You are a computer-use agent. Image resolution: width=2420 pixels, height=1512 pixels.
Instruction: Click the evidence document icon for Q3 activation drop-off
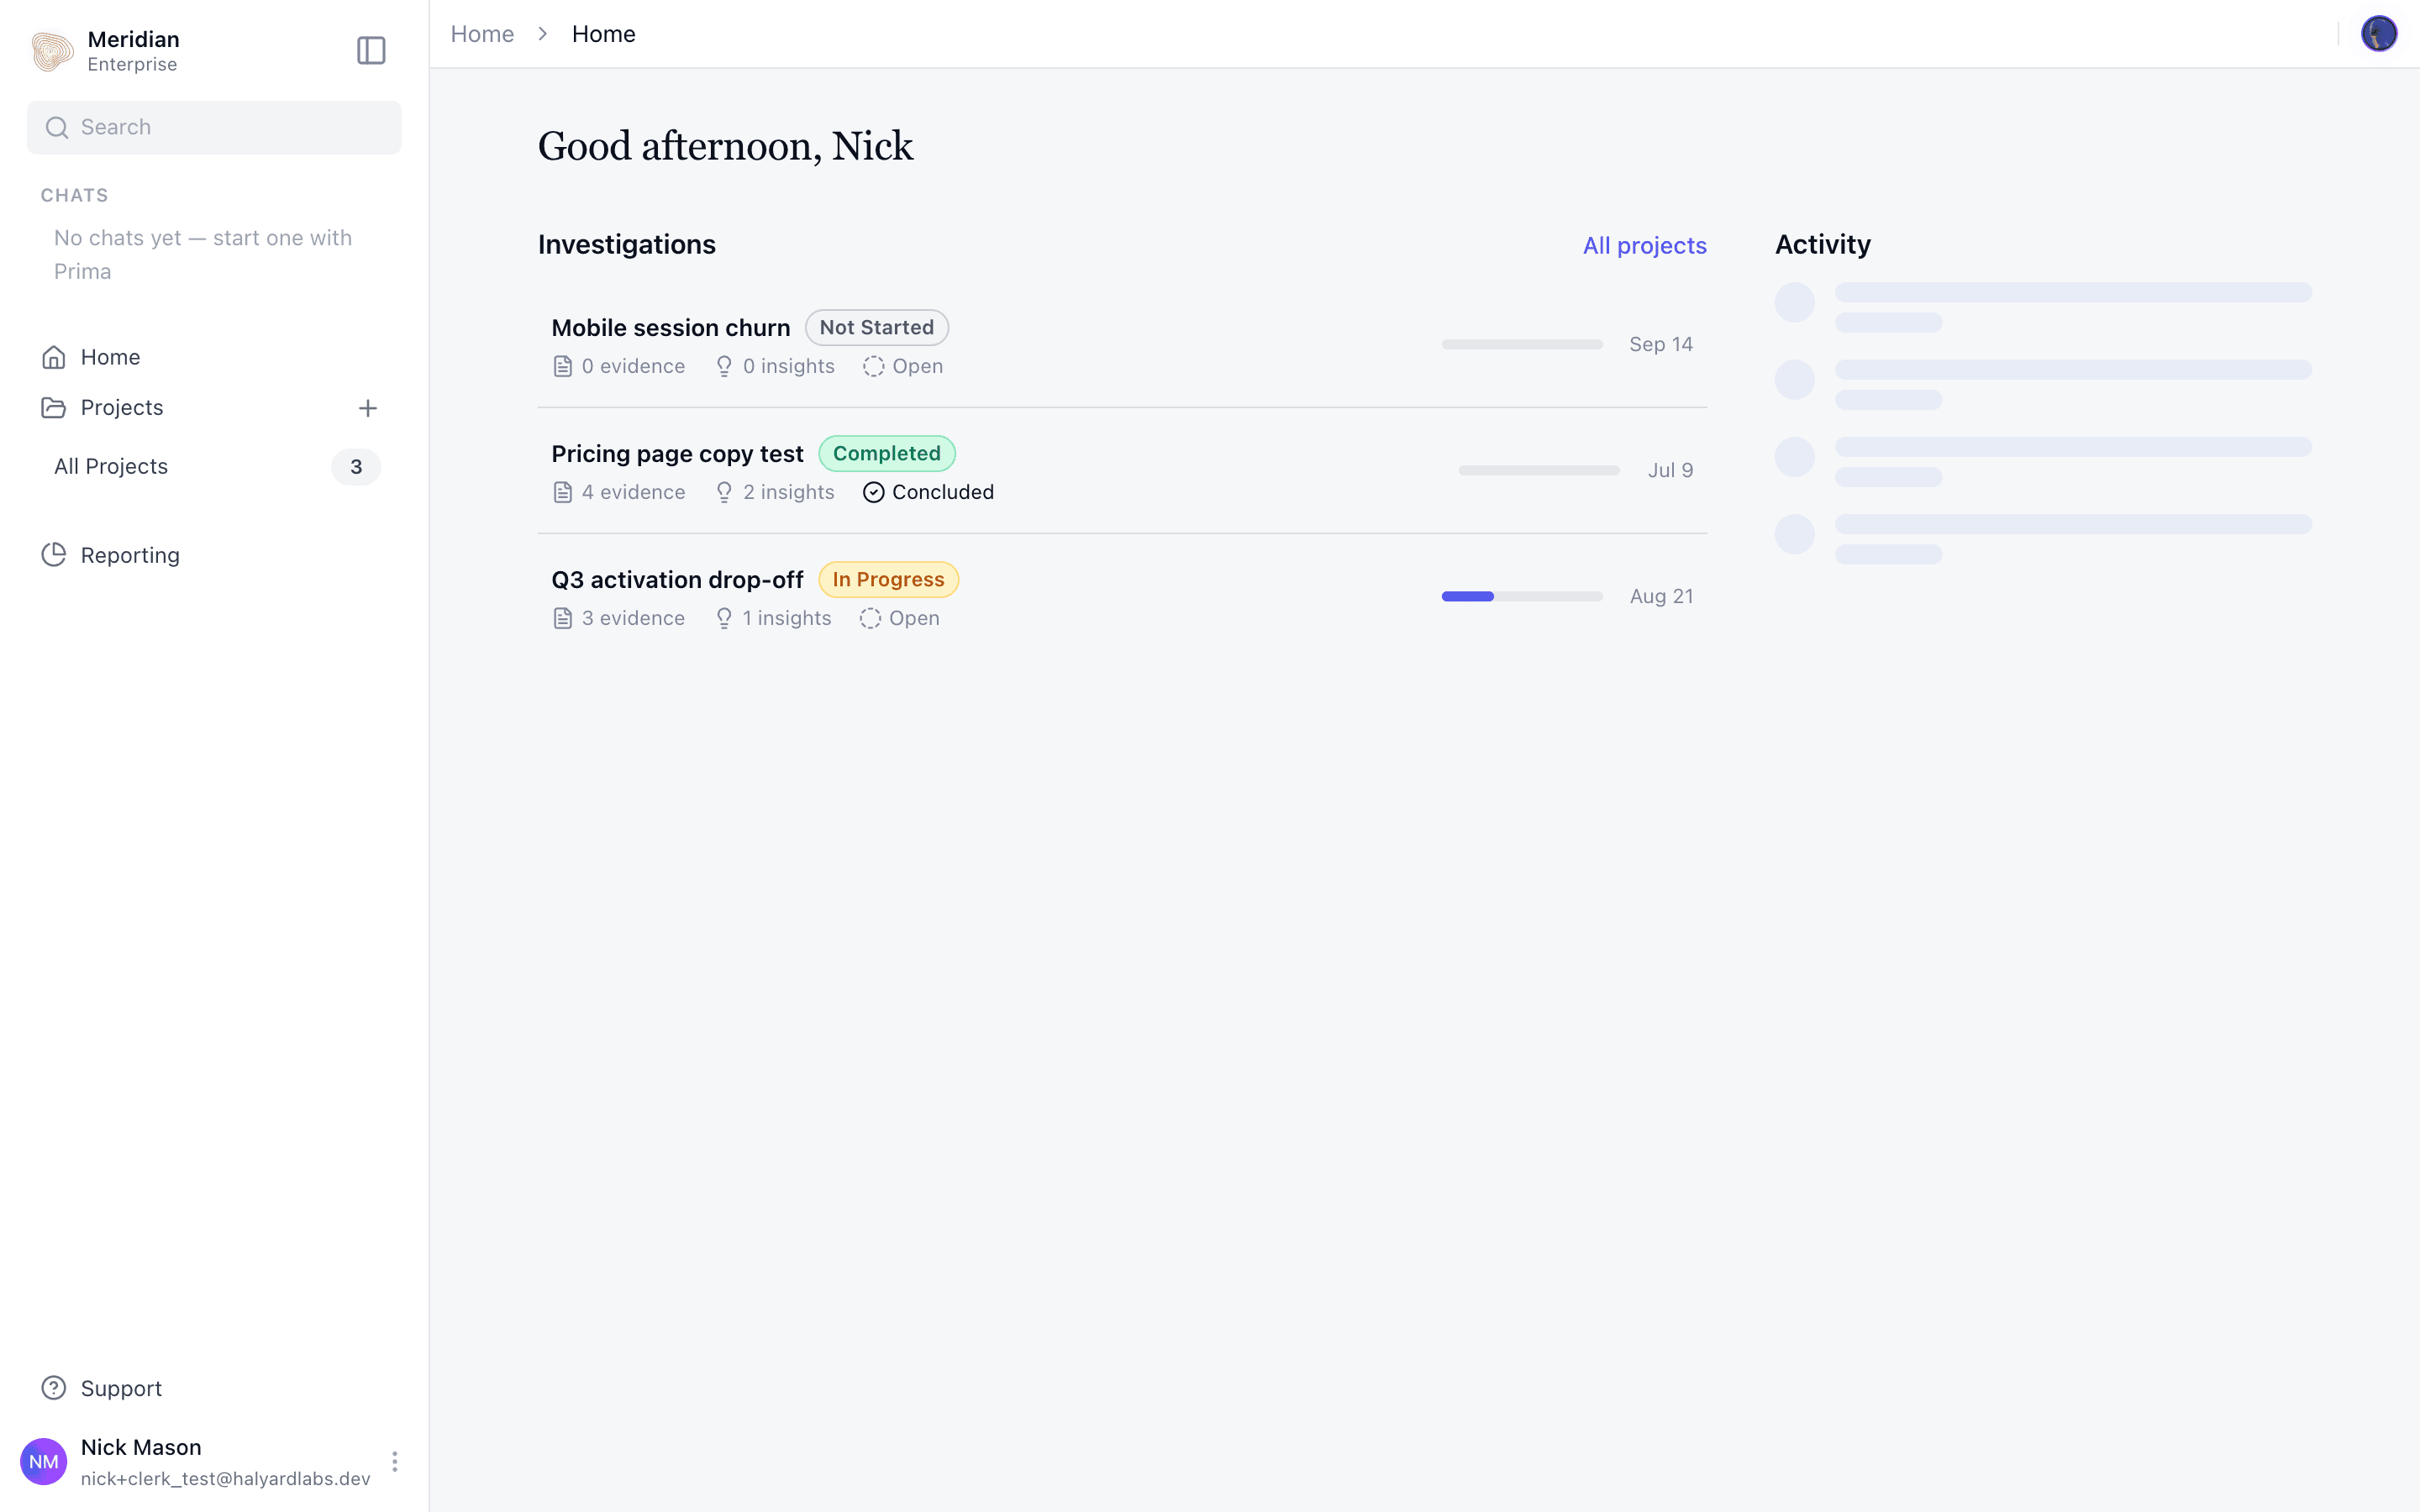tap(563, 618)
